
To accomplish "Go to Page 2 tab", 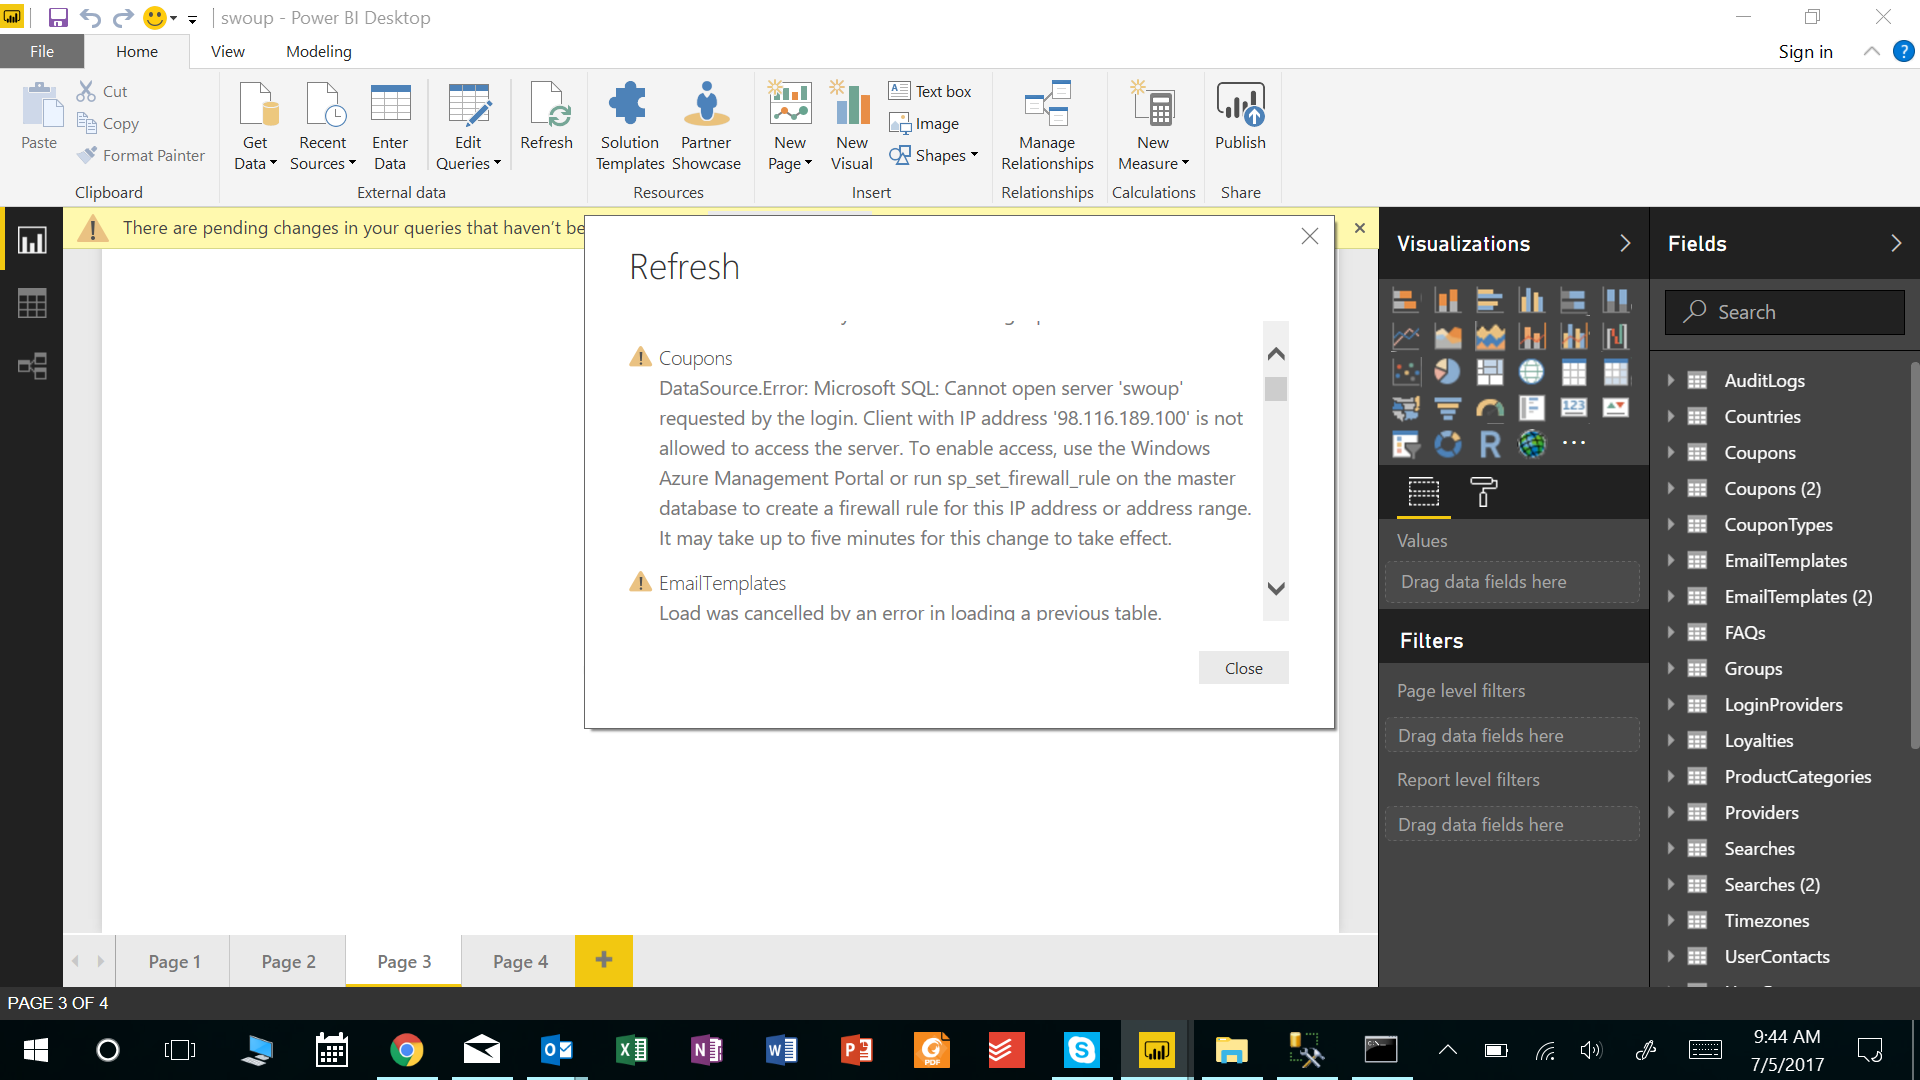I will coord(288,961).
